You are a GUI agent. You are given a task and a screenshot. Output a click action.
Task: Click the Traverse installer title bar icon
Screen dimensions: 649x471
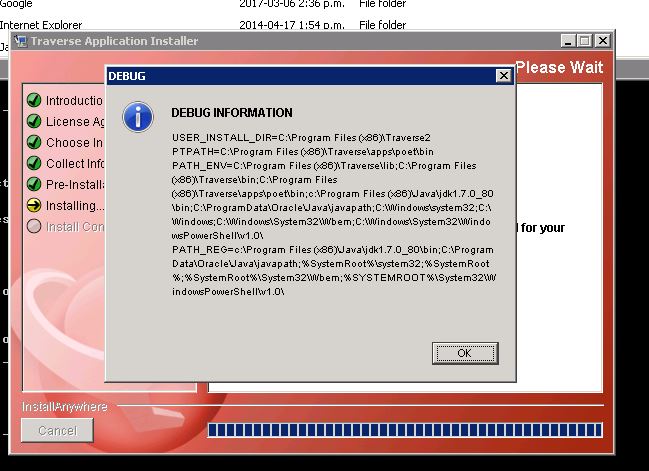[20, 41]
